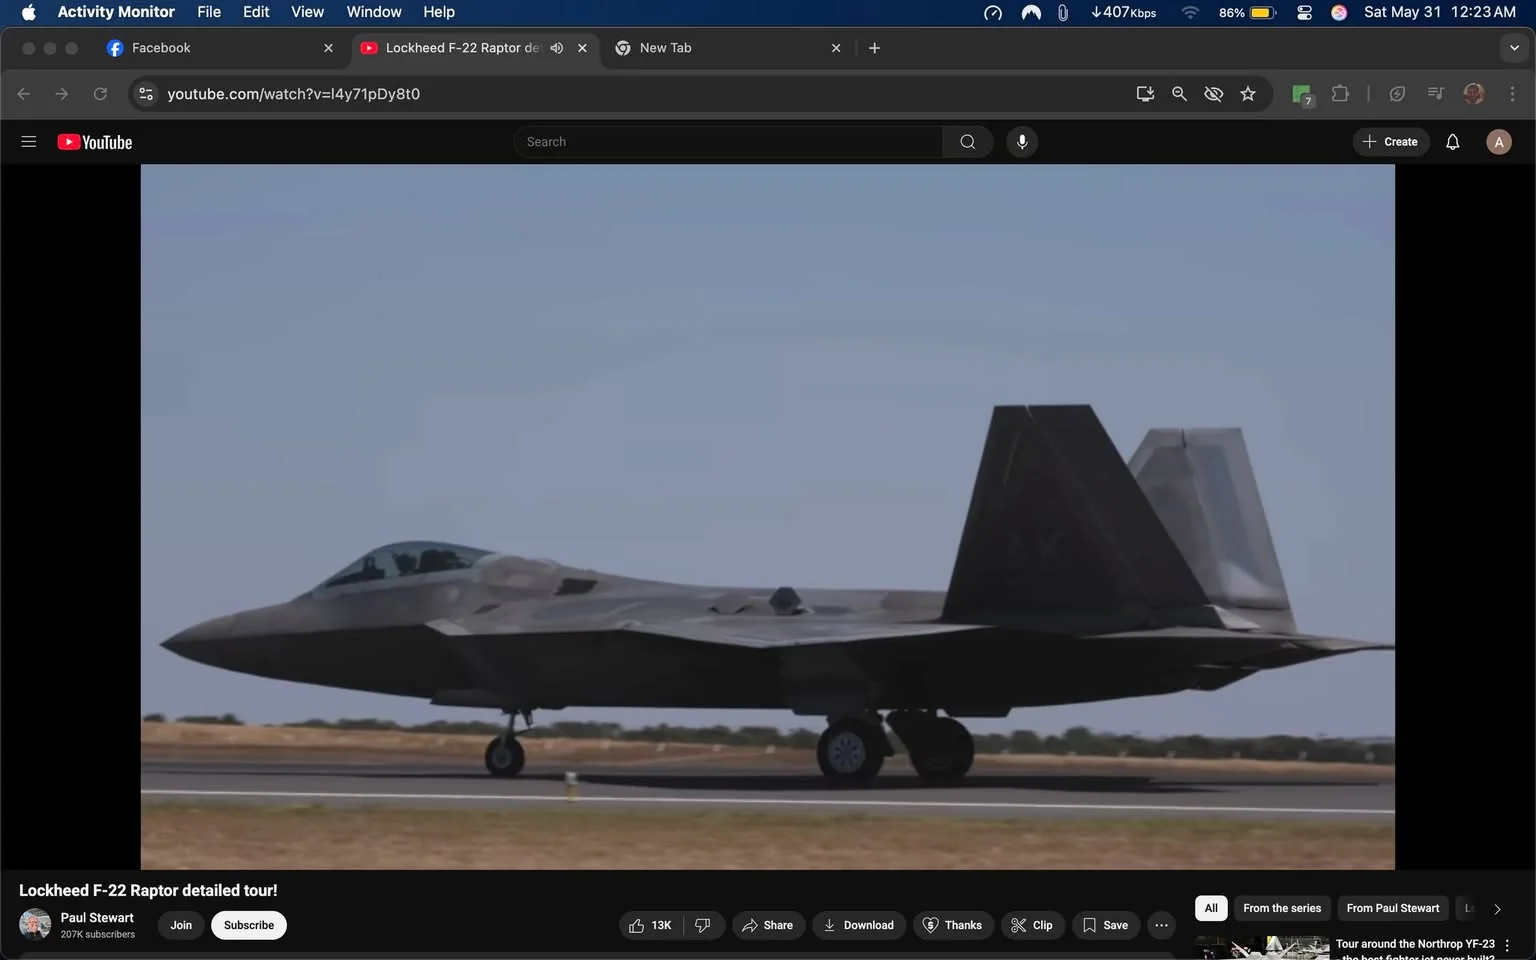
Task: Focus the YouTube Search field
Action: 728,142
